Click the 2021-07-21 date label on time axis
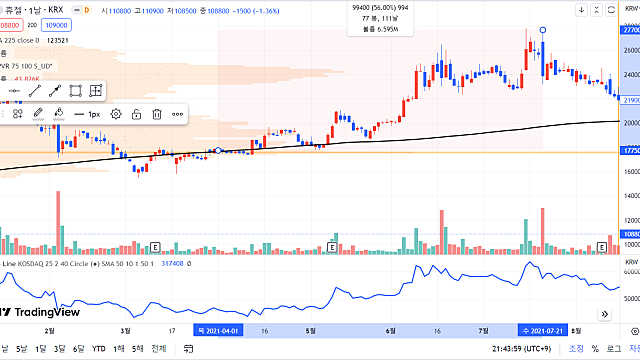 tap(542, 331)
